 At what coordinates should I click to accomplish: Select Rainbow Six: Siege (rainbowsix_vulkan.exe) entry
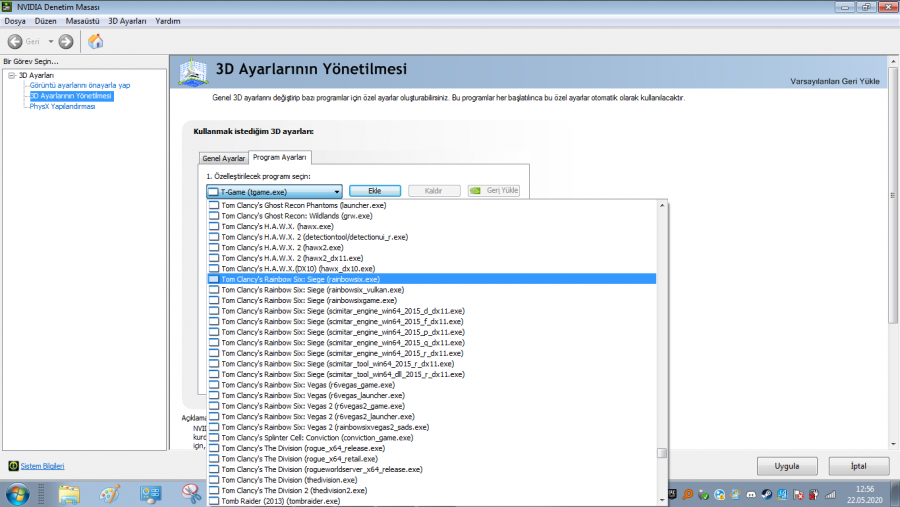point(432,290)
